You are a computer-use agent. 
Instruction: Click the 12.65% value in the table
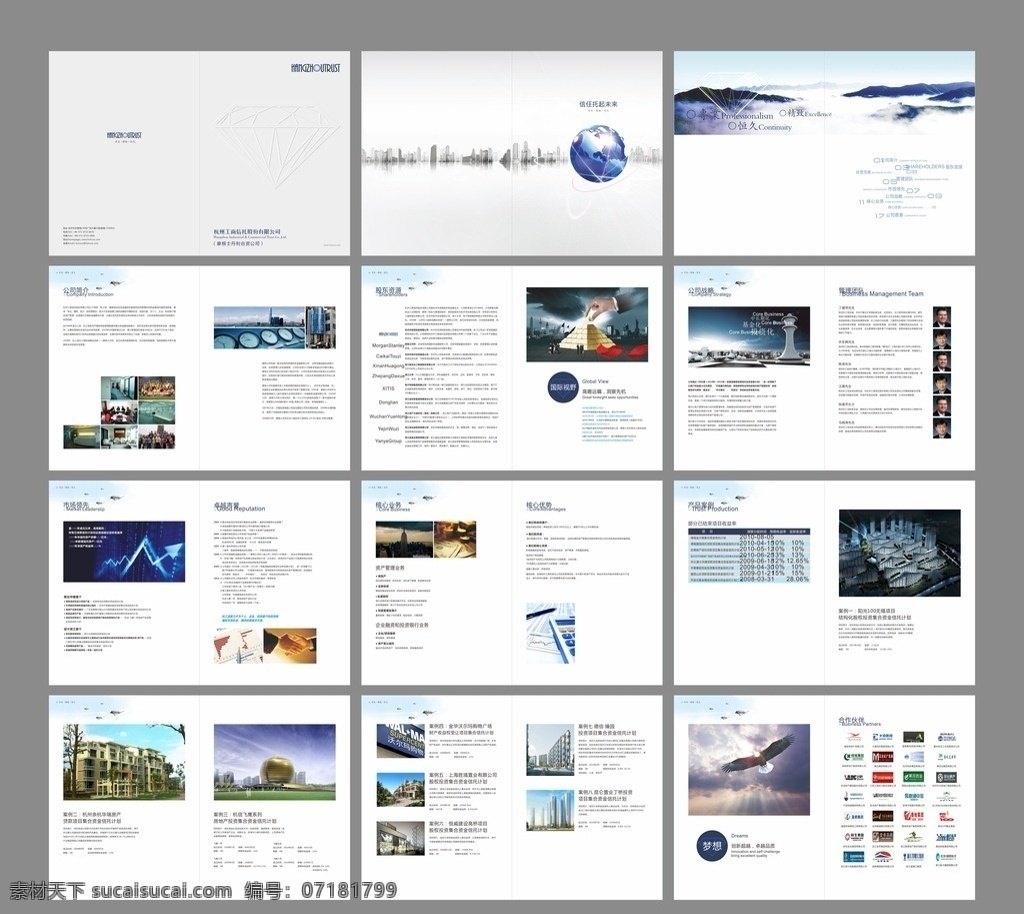798,561
